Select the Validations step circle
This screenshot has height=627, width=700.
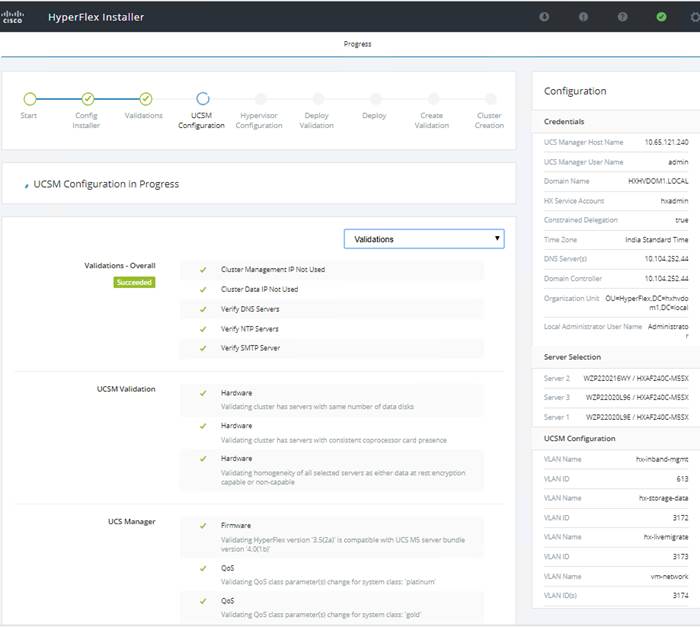(145, 98)
